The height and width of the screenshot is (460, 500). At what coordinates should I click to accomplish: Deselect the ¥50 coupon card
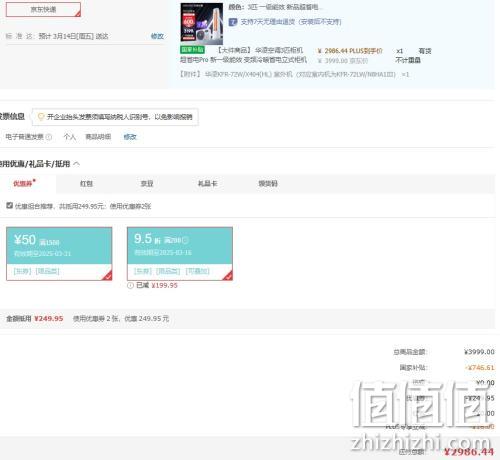(x=59, y=254)
